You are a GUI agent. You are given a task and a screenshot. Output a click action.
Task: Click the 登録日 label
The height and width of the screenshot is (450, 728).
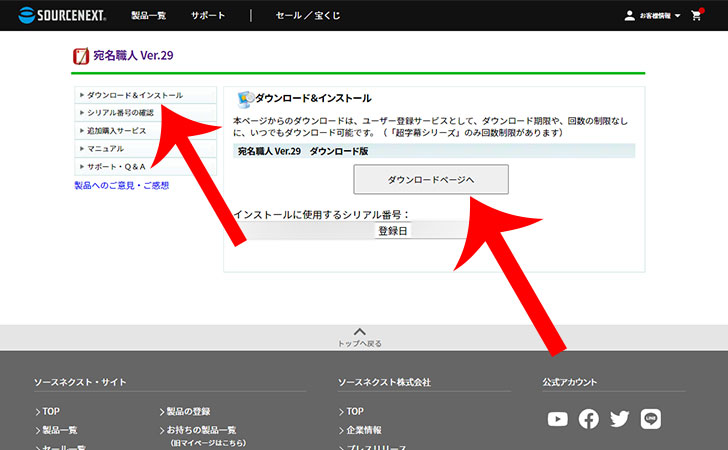tap(393, 231)
